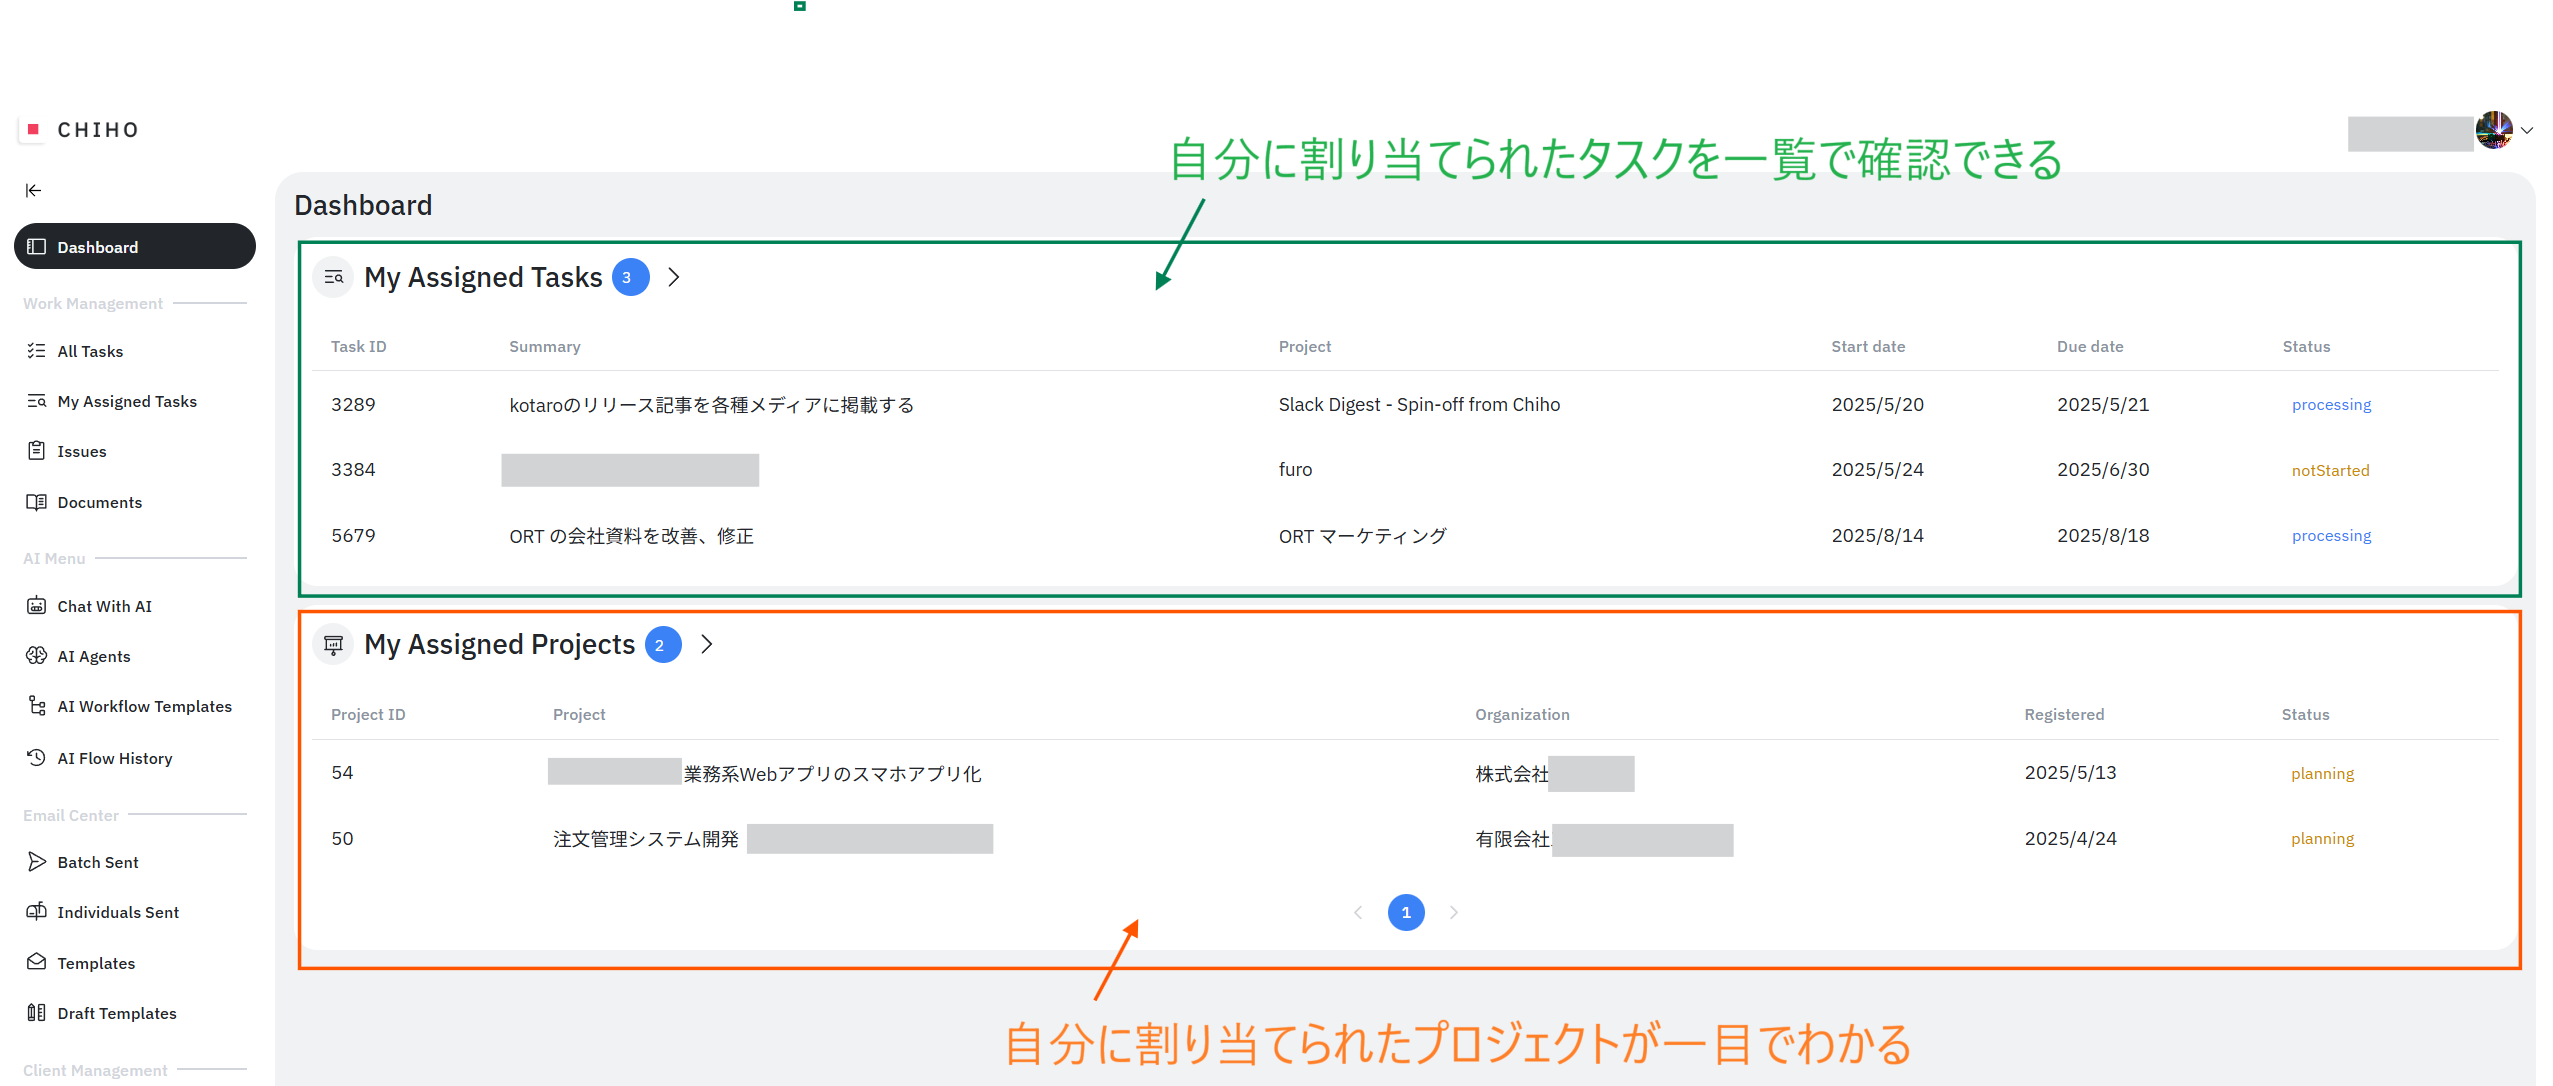
Task: Open Individuals Sent in Email Center
Action: 118,912
